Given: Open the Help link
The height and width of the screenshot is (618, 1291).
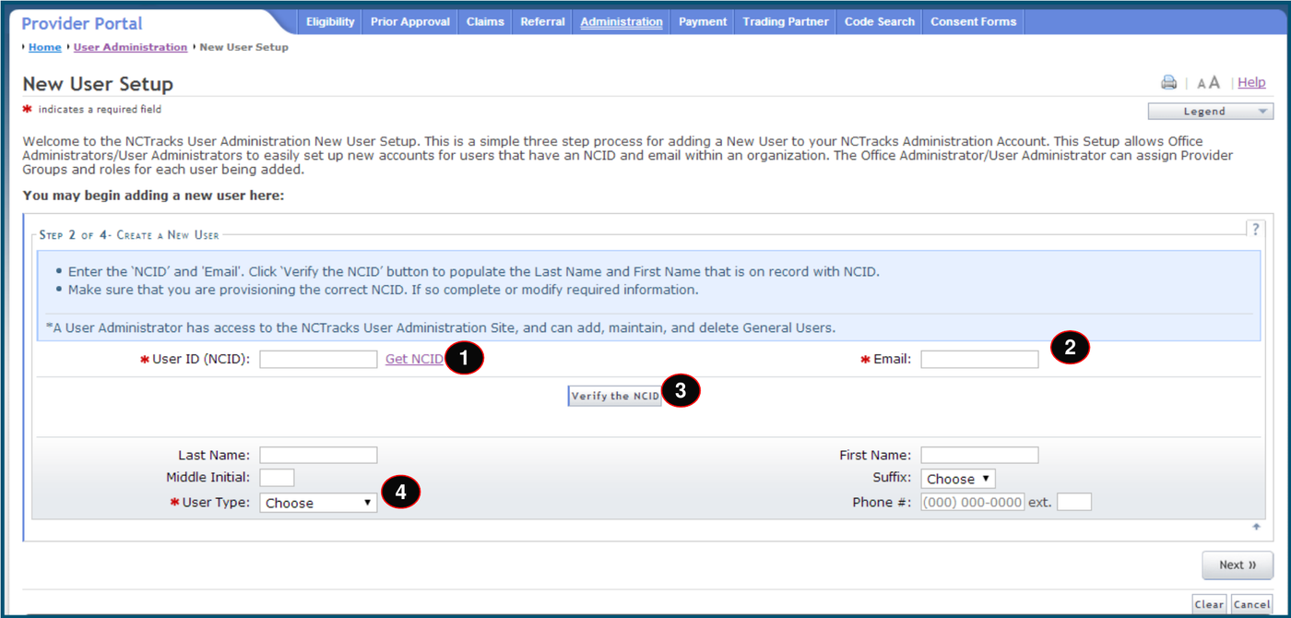Looking at the screenshot, I should click(1251, 83).
